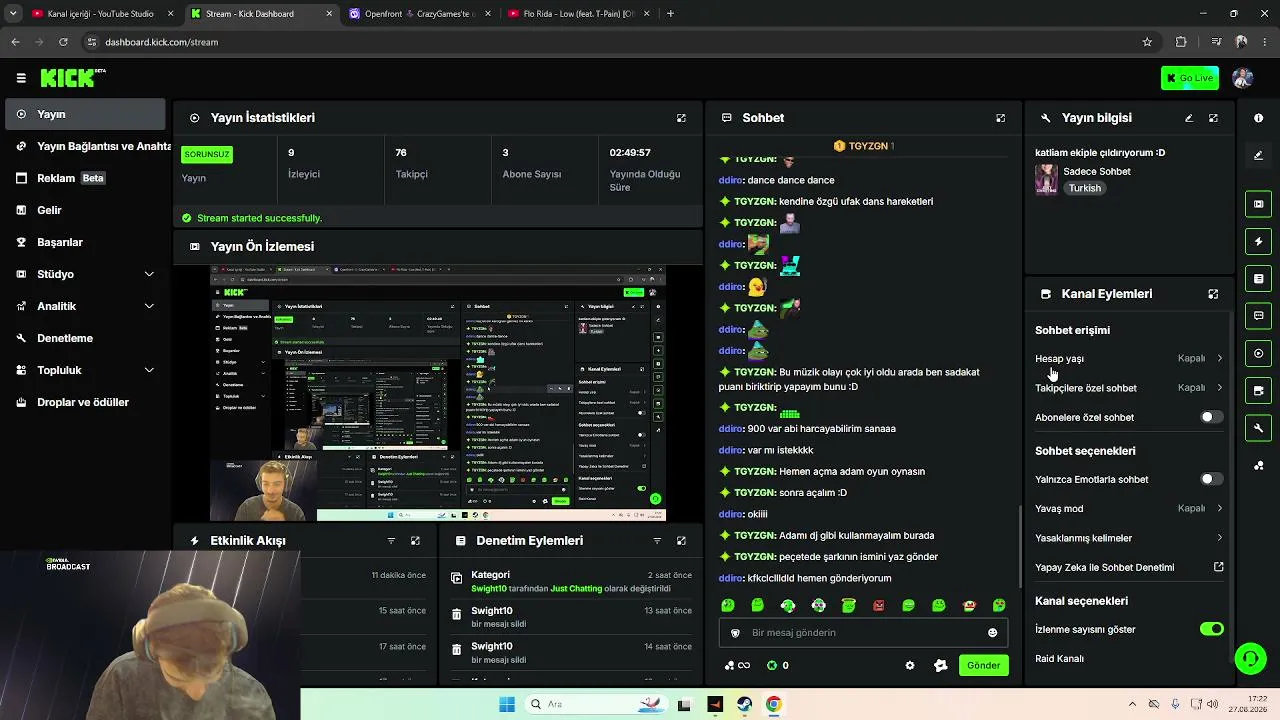Image resolution: width=1280 pixels, height=720 pixels.
Task: Open the Chrome tab search dropdown
Action: coord(13,14)
